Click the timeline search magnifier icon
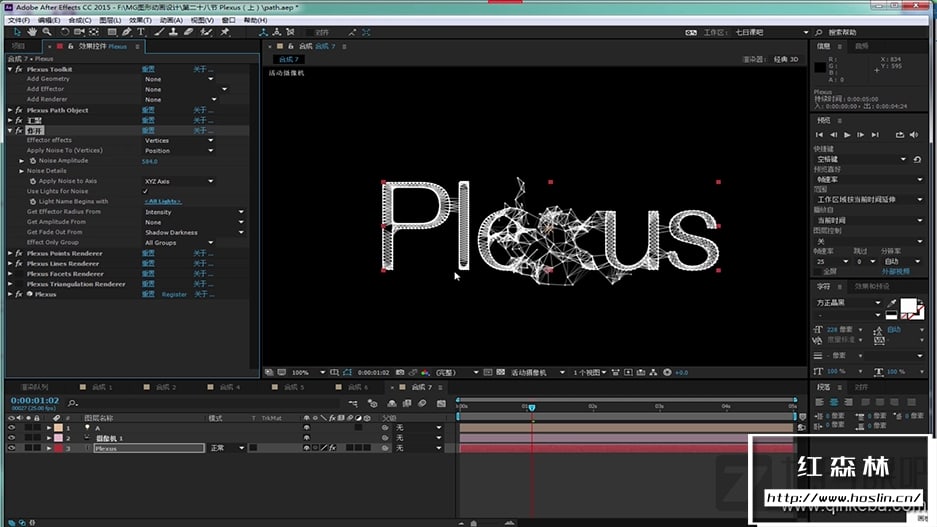This screenshot has height=527, width=937. [x=72, y=403]
